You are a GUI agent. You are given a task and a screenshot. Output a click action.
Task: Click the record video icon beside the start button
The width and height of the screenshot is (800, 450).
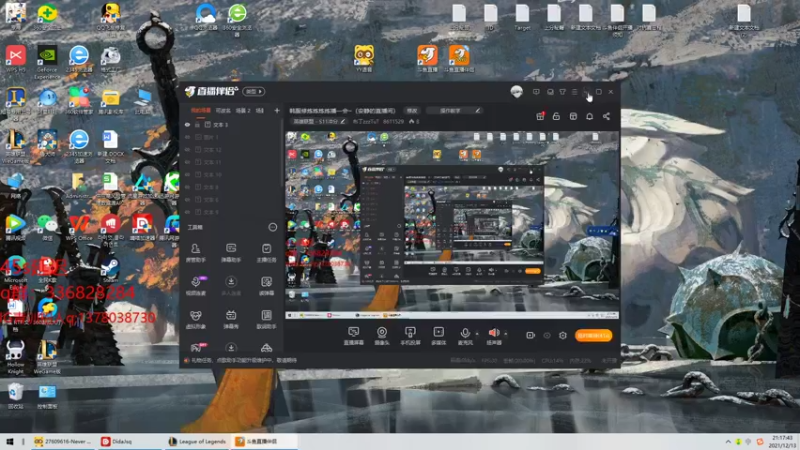tap(531, 335)
